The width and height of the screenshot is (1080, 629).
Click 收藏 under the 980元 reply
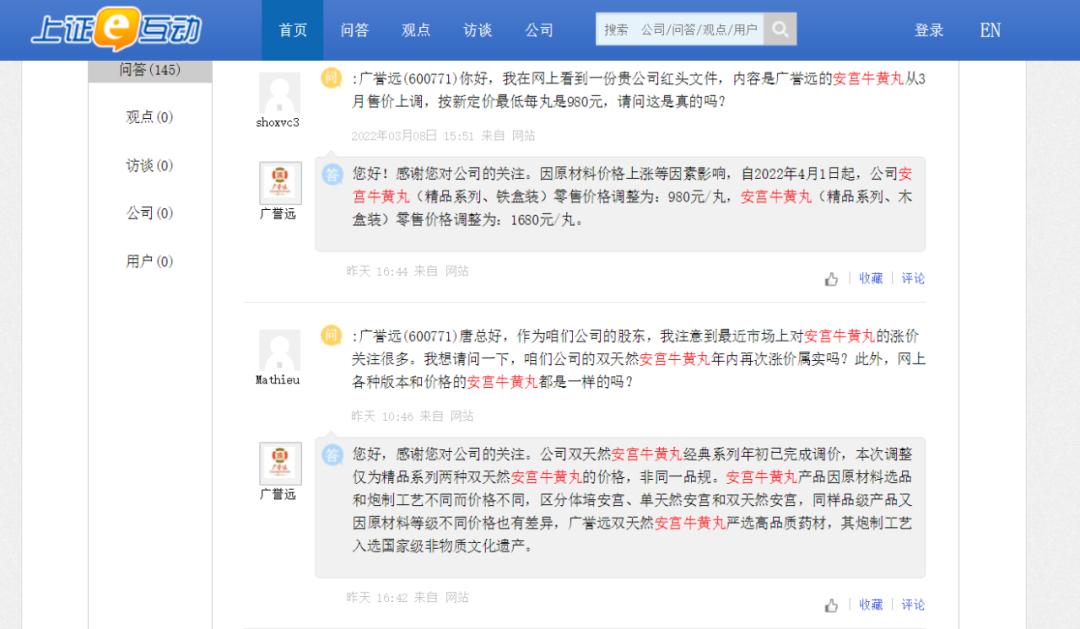871,278
